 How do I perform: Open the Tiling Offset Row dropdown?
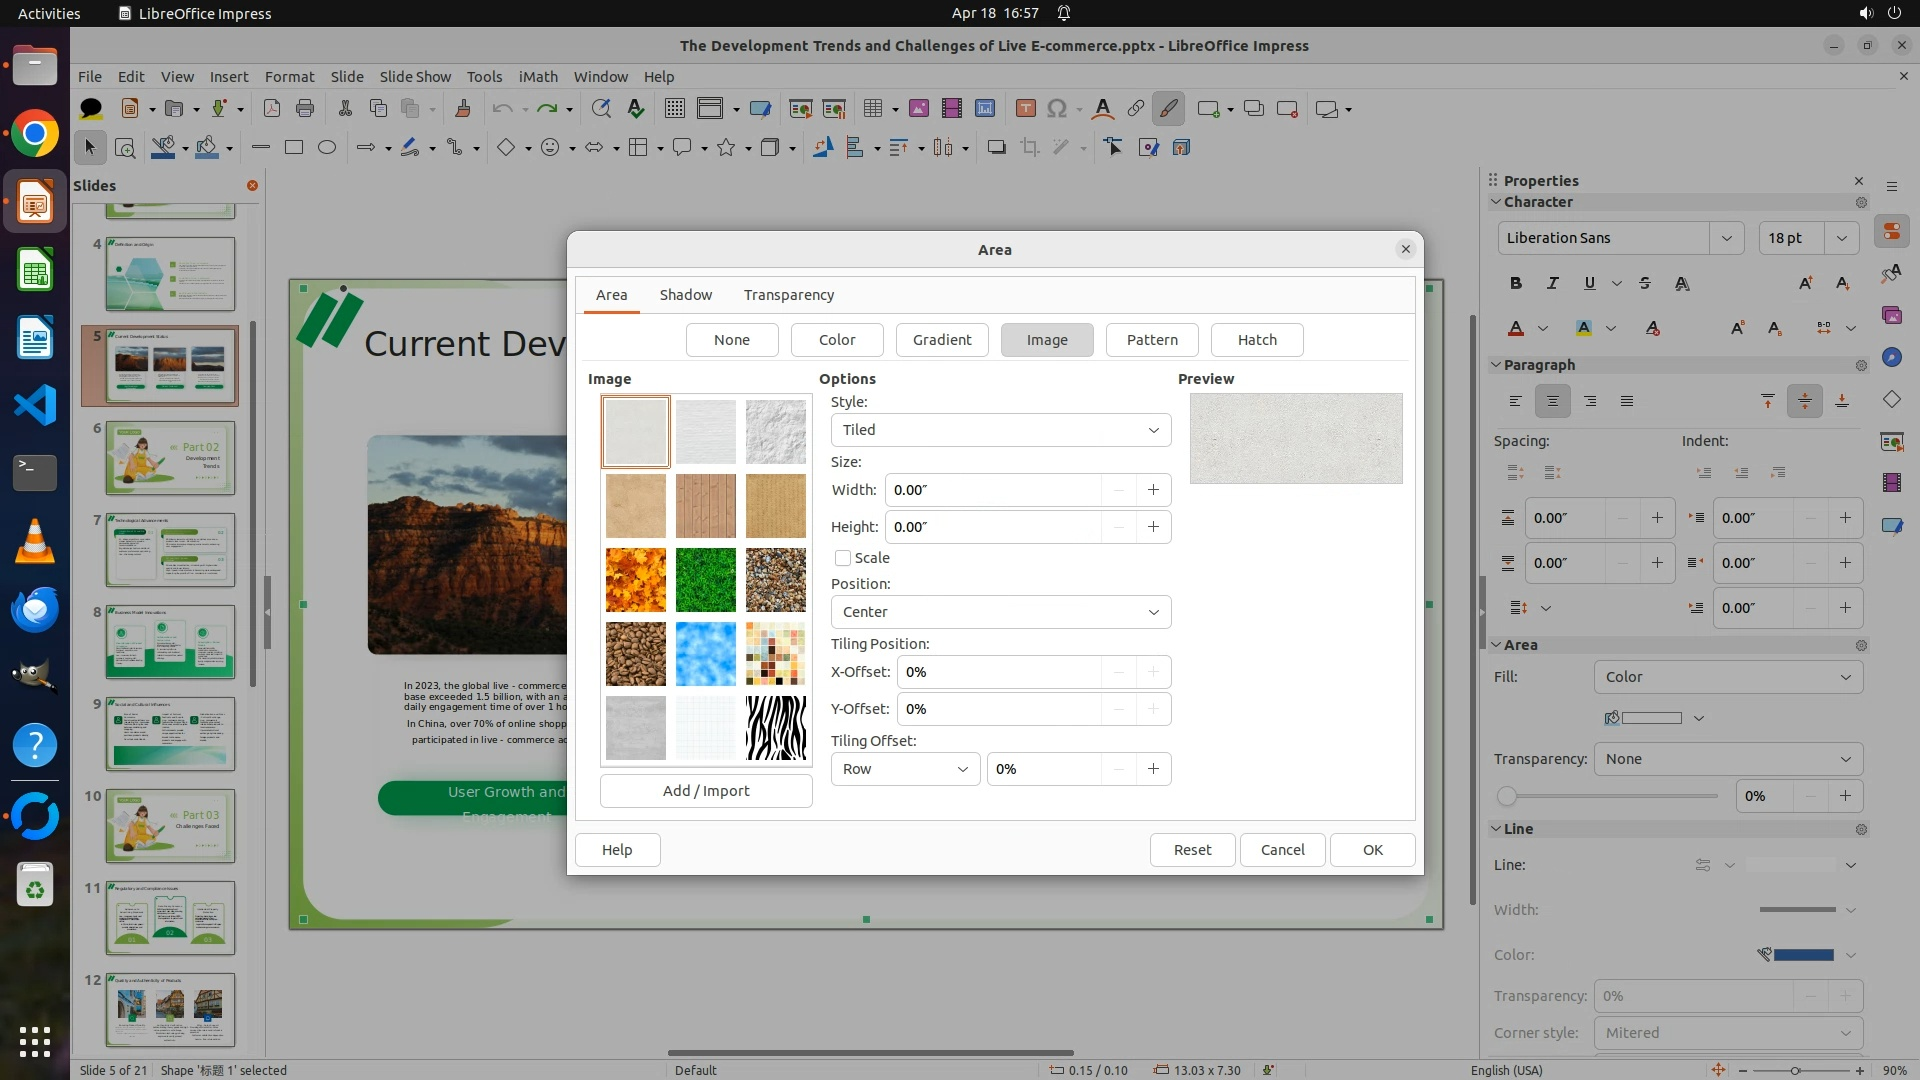coord(905,769)
